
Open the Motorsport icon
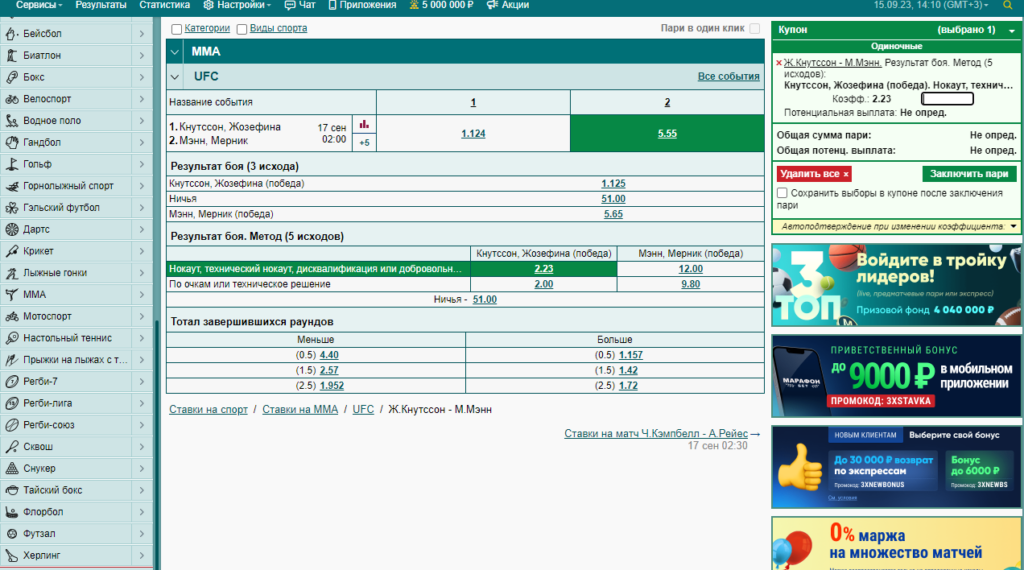click(x=12, y=316)
